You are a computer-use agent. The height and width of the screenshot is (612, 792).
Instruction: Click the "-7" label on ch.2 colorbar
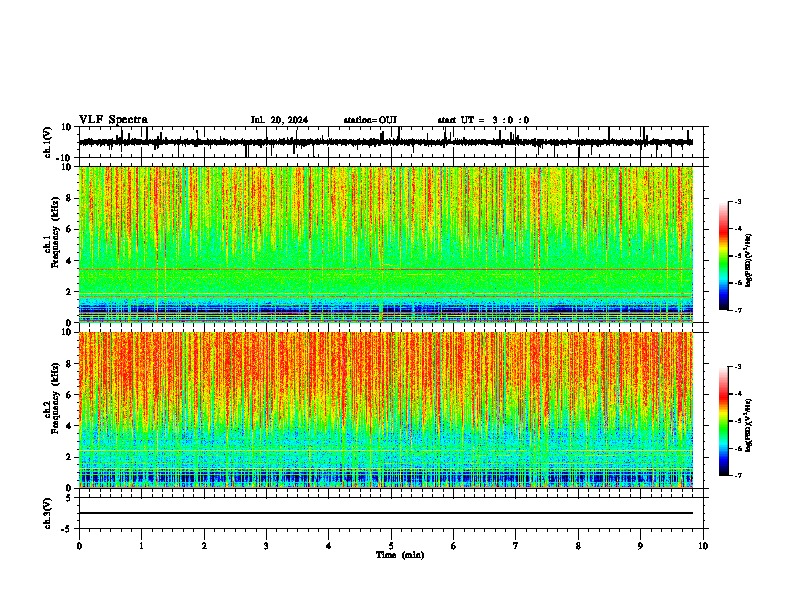click(x=738, y=476)
